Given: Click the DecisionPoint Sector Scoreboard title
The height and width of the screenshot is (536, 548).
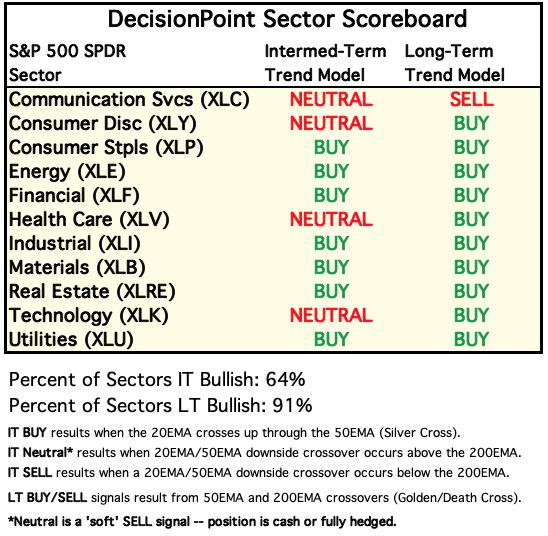Looking at the screenshot, I should 287,19.
